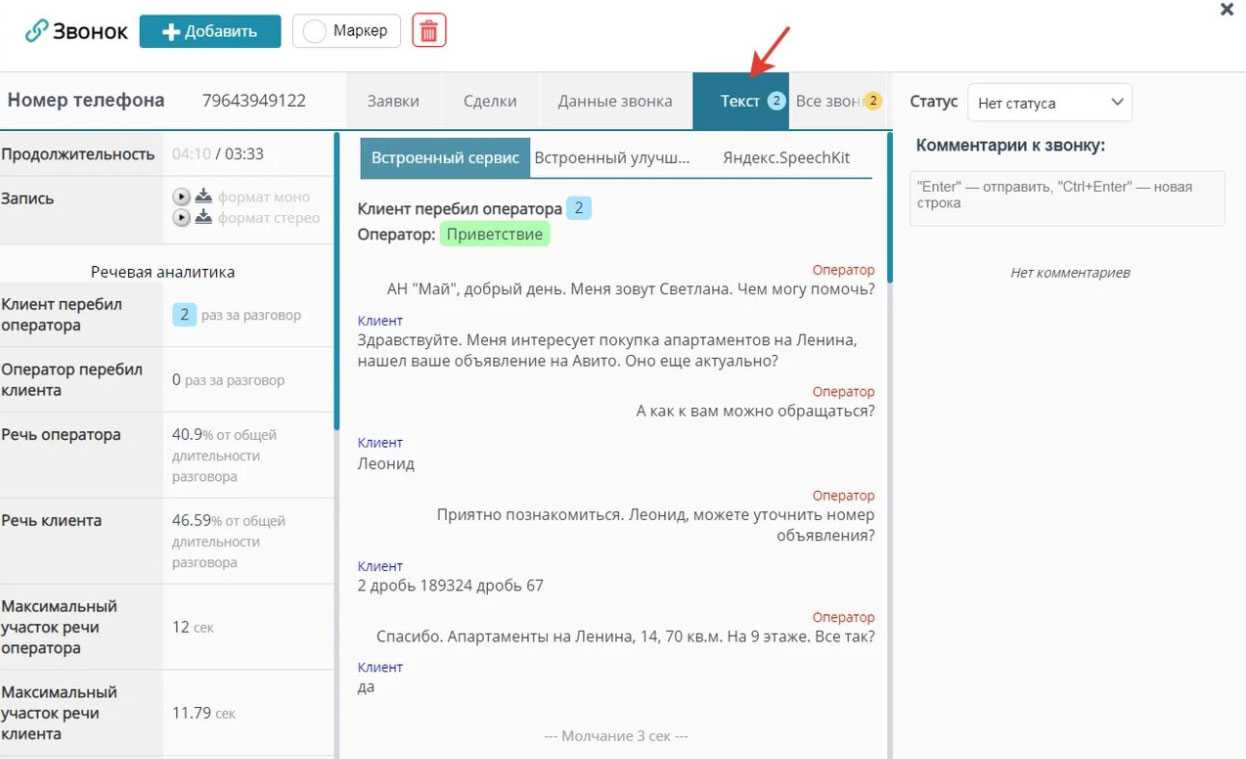Open the Все звонки tab
The height and width of the screenshot is (759, 1246).
838,101
